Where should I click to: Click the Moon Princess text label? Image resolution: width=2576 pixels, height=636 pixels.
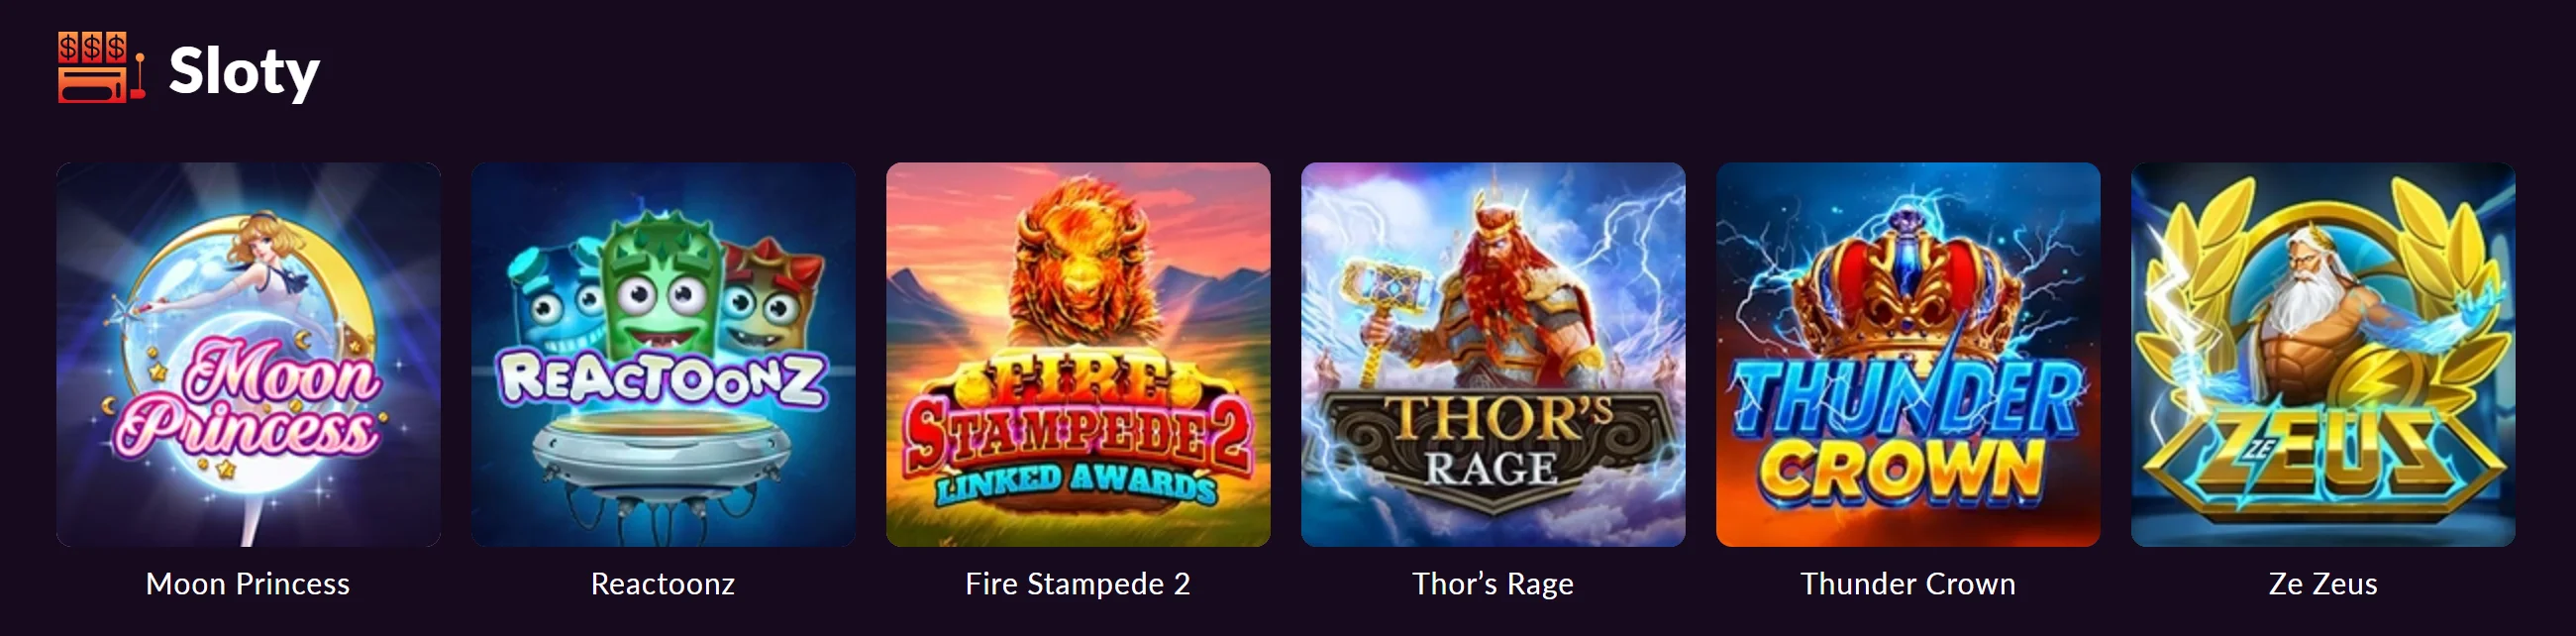[248, 584]
